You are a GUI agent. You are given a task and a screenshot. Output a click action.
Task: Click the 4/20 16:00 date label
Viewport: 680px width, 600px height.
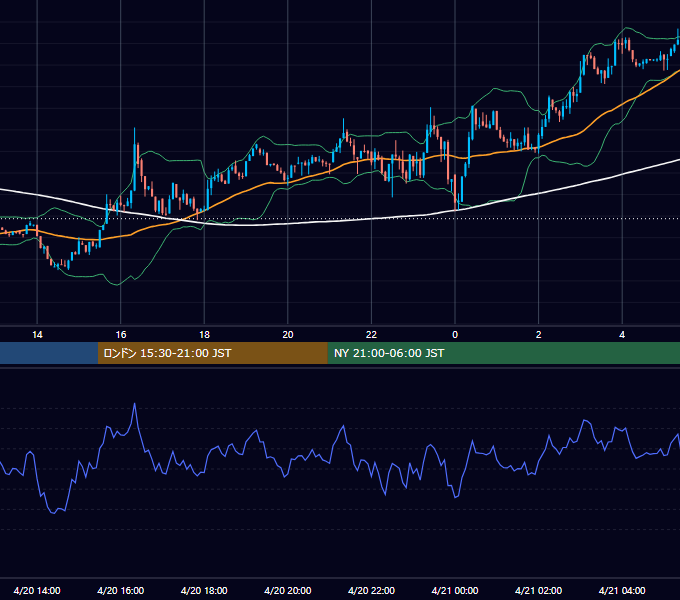coord(121,590)
